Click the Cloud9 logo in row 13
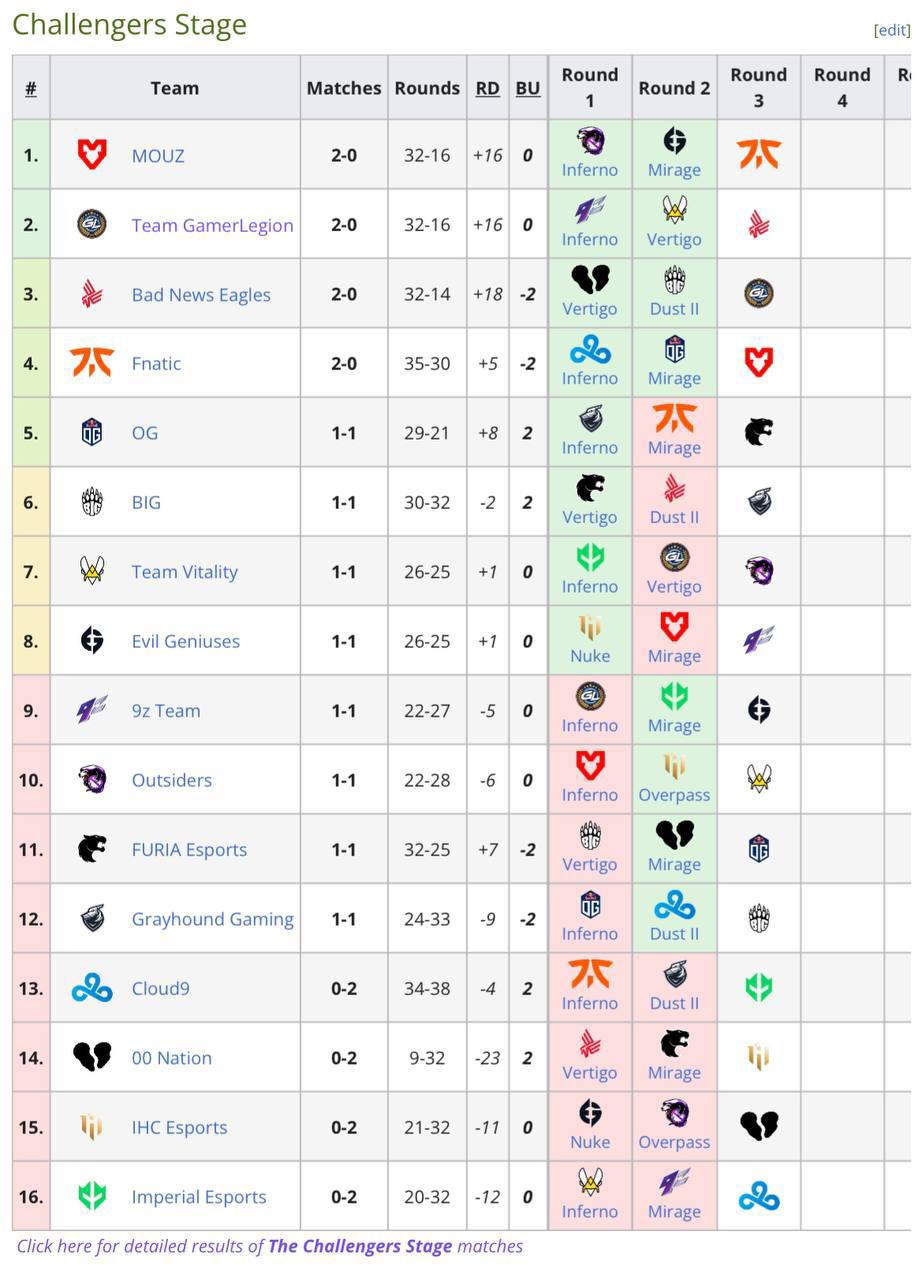 coord(92,988)
